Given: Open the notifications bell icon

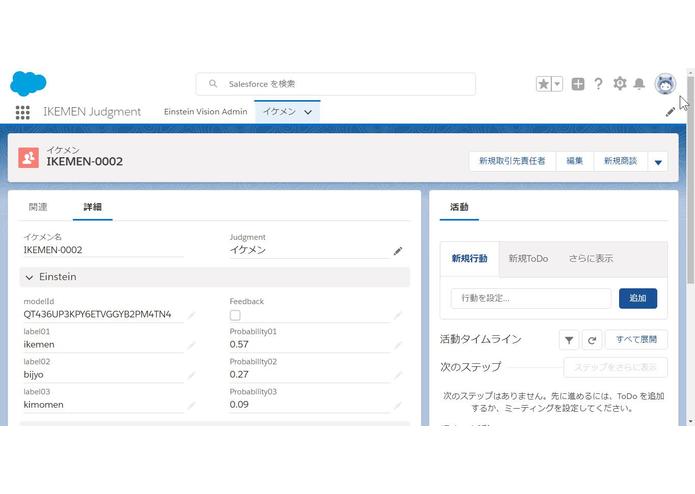Looking at the screenshot, I should [639, 84].
